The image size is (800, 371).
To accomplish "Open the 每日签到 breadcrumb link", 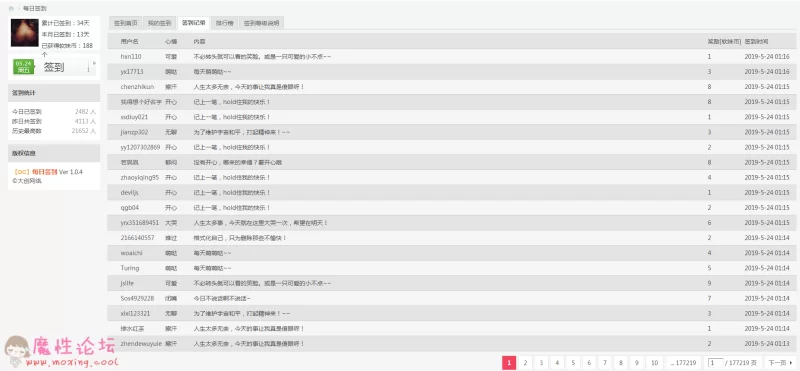I will [35, 9].
